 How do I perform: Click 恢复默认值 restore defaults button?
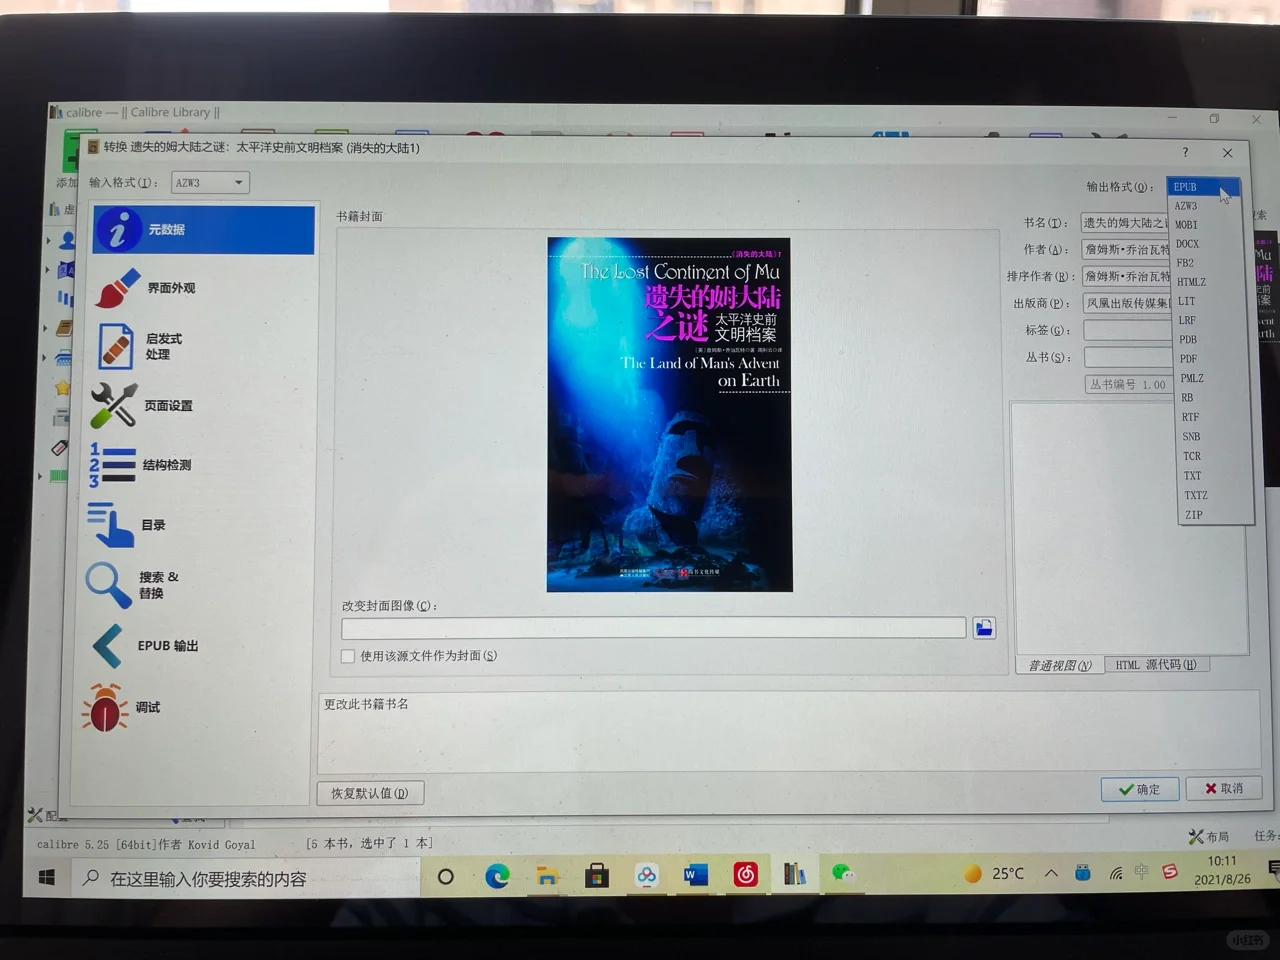coord(370,793)
